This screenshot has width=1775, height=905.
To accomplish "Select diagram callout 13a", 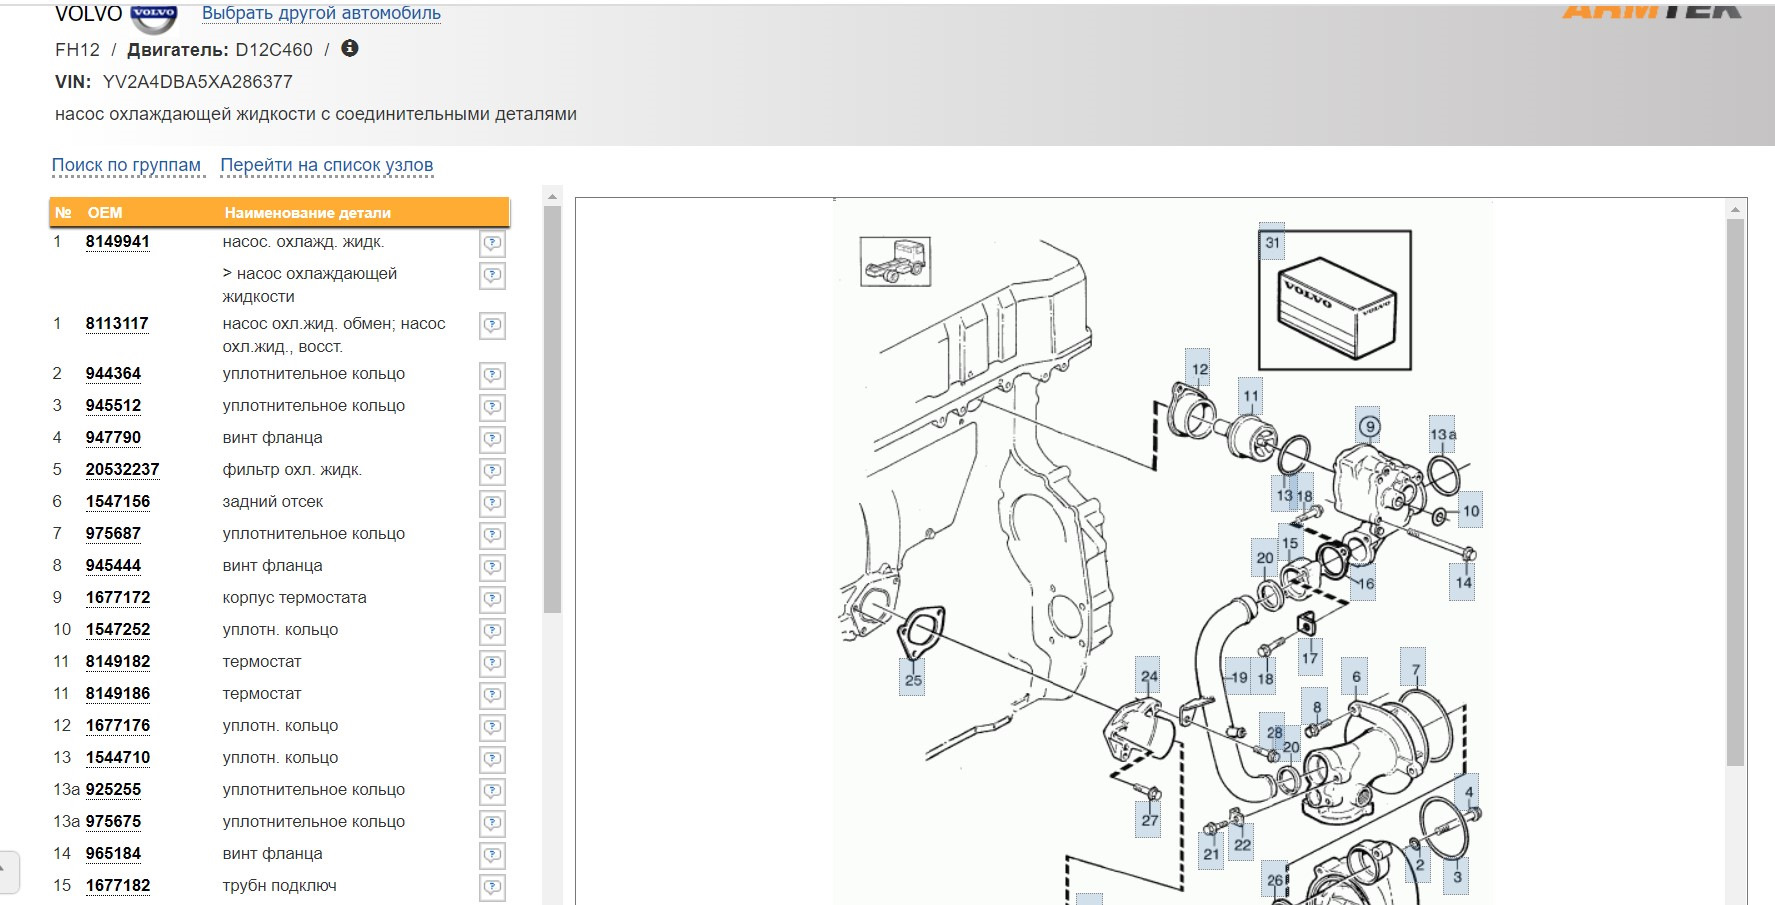I will tap(1443, 434).
